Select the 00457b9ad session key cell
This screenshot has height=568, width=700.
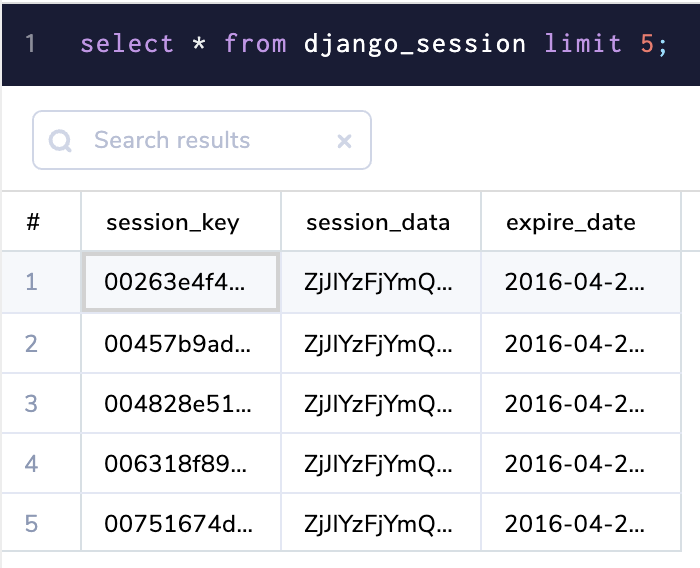point(180,343)
